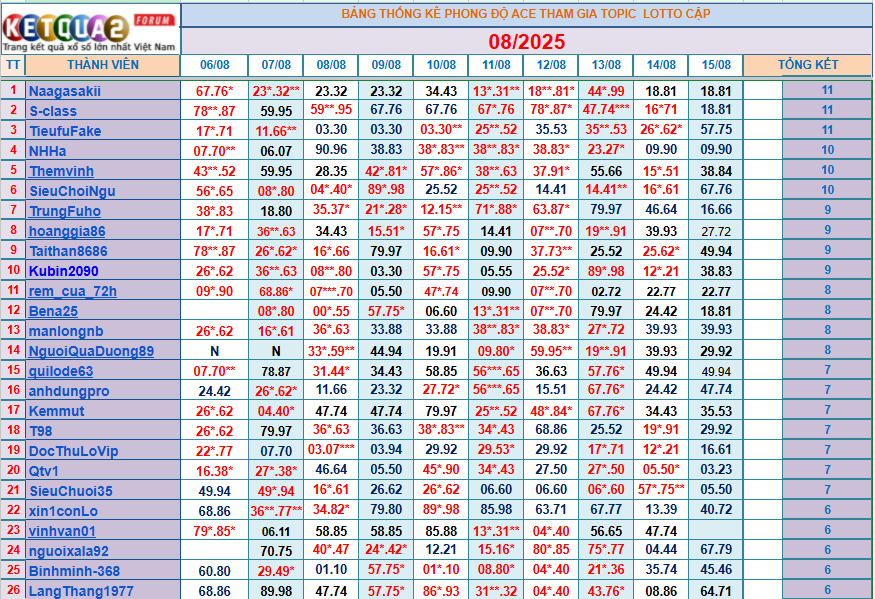Open the Binhminh-368 member link
This screenshot has height=599, width=875.
coord(74,571)
